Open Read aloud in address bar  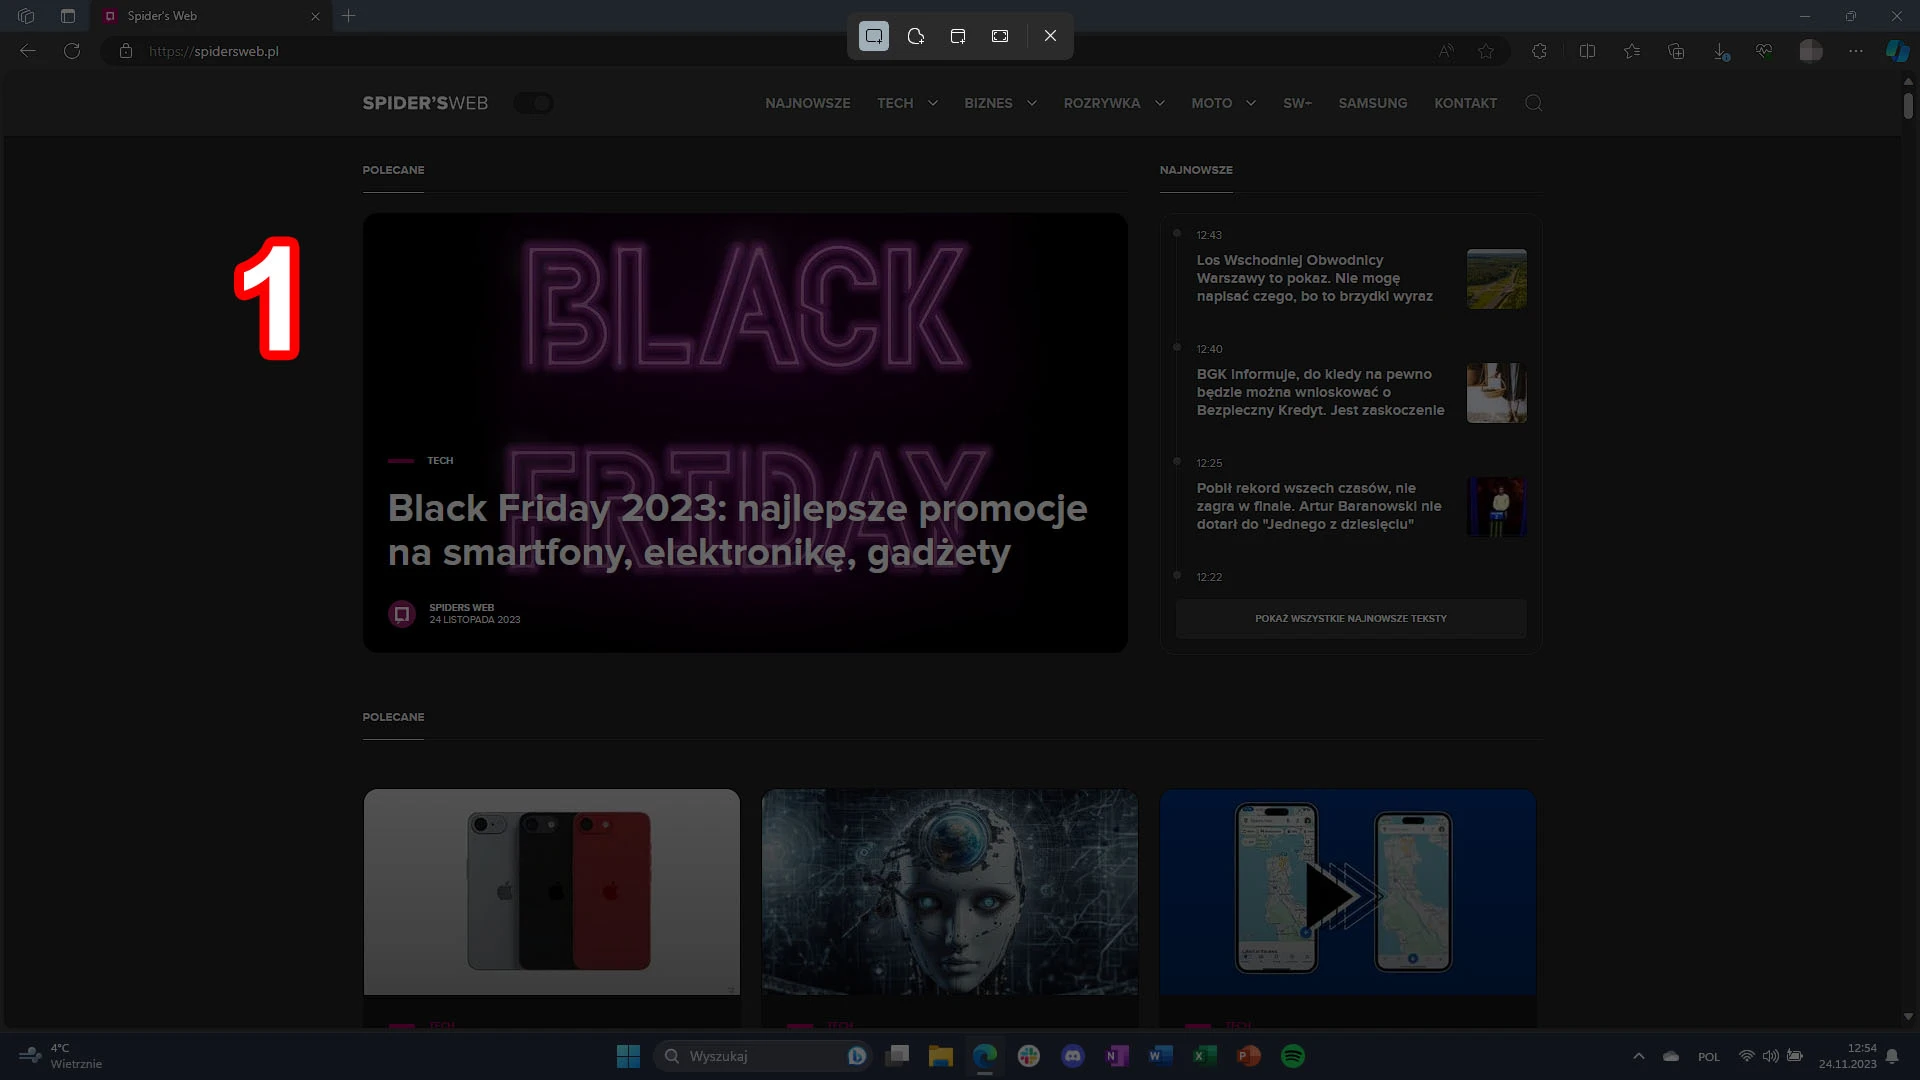(1446, 51)
